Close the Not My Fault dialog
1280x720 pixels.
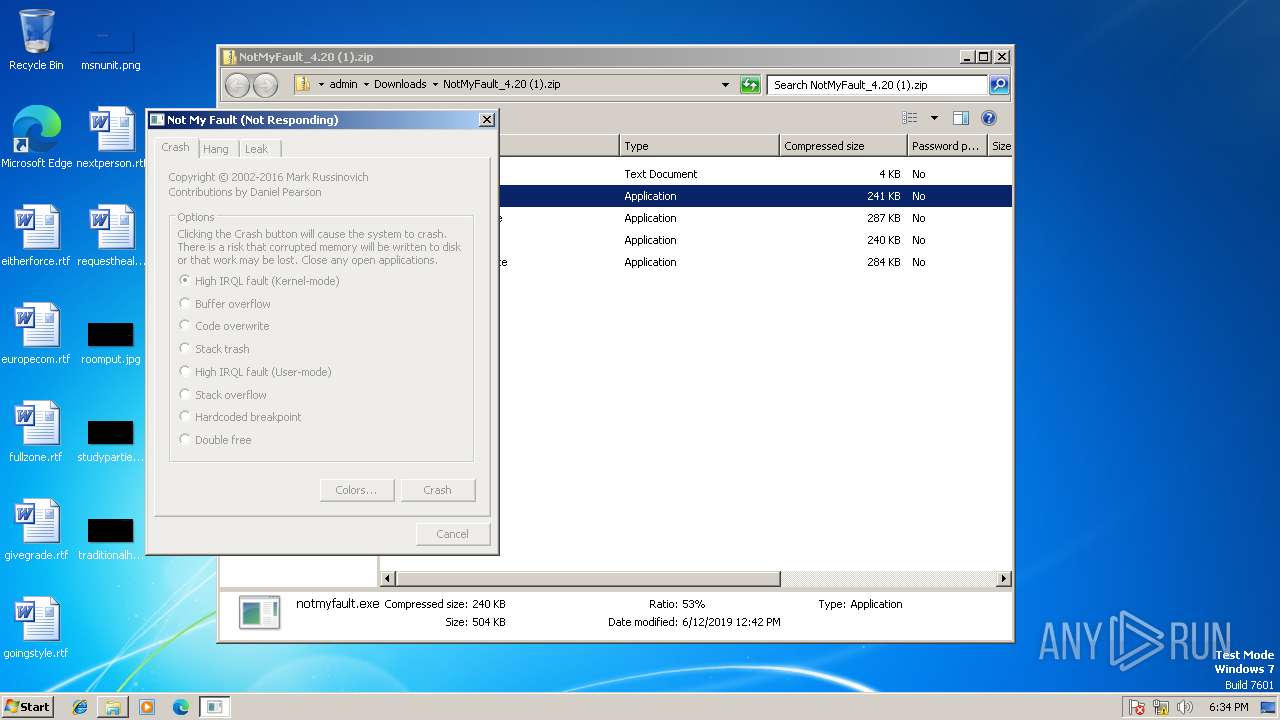487,120
